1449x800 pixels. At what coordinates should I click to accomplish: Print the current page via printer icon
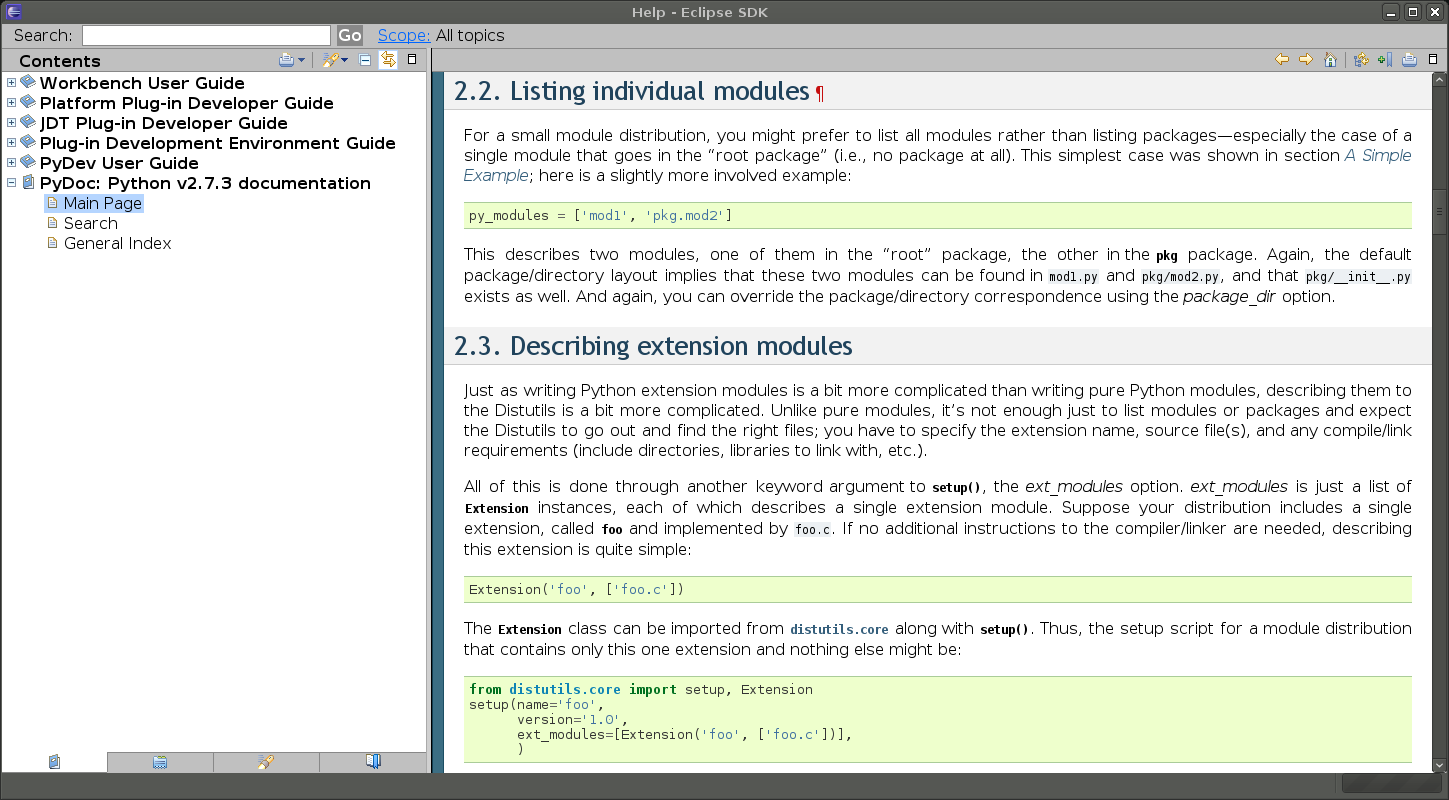[1409, 60]
